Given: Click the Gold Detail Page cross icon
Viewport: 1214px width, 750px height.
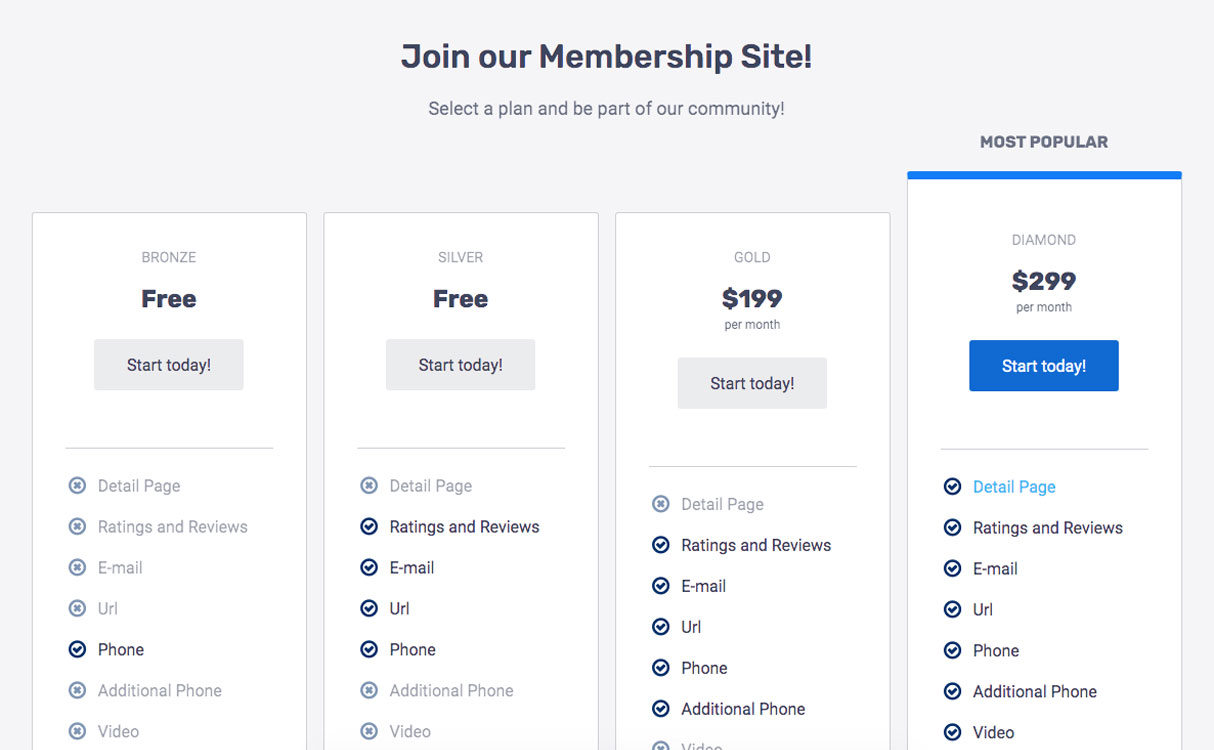Looking at the screenshot, I should click(x=660, y=504).
